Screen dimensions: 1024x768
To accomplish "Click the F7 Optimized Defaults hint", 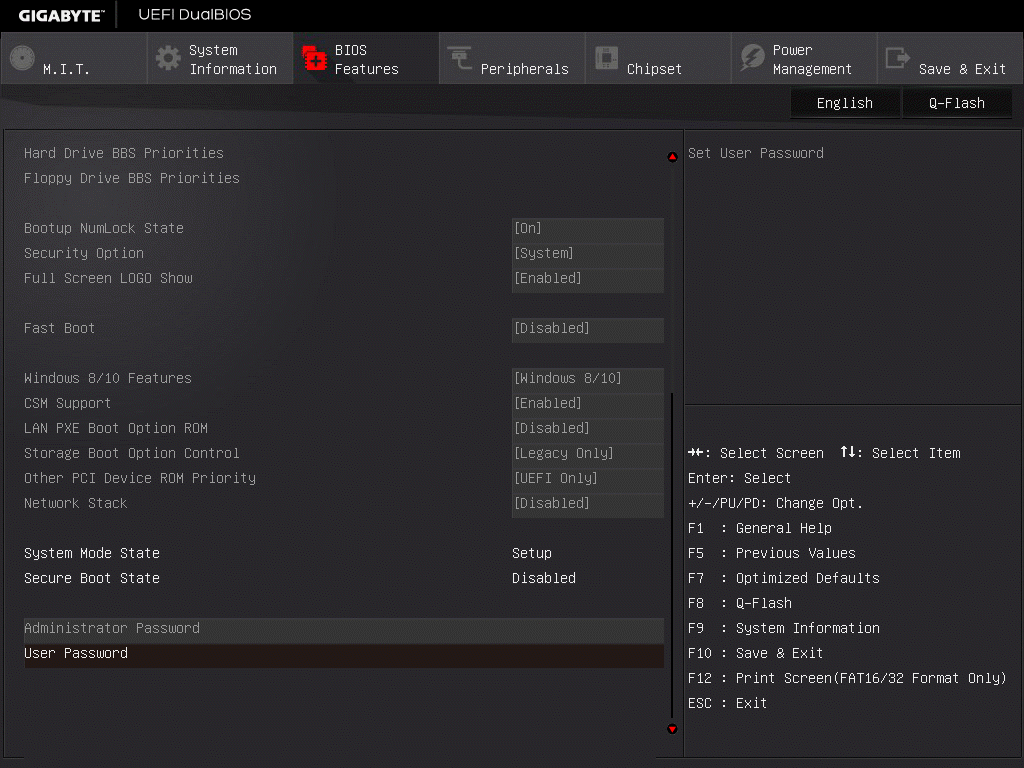I will [x=784, y=579].
